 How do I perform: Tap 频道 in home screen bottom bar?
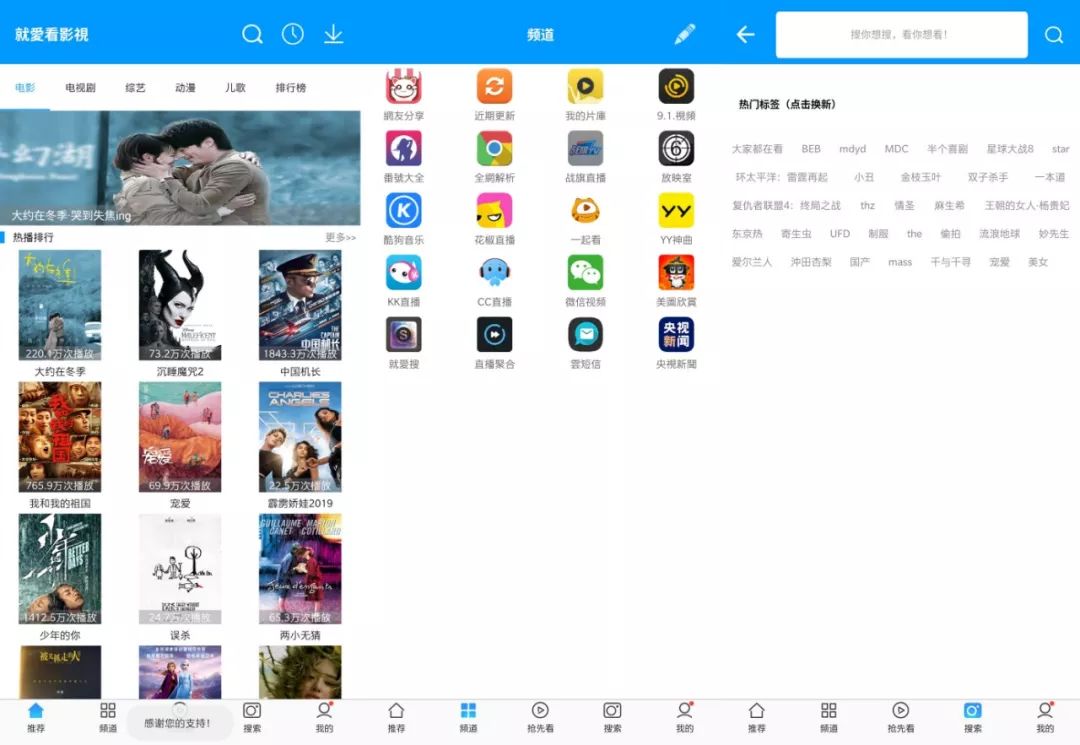tap(108, 717)
